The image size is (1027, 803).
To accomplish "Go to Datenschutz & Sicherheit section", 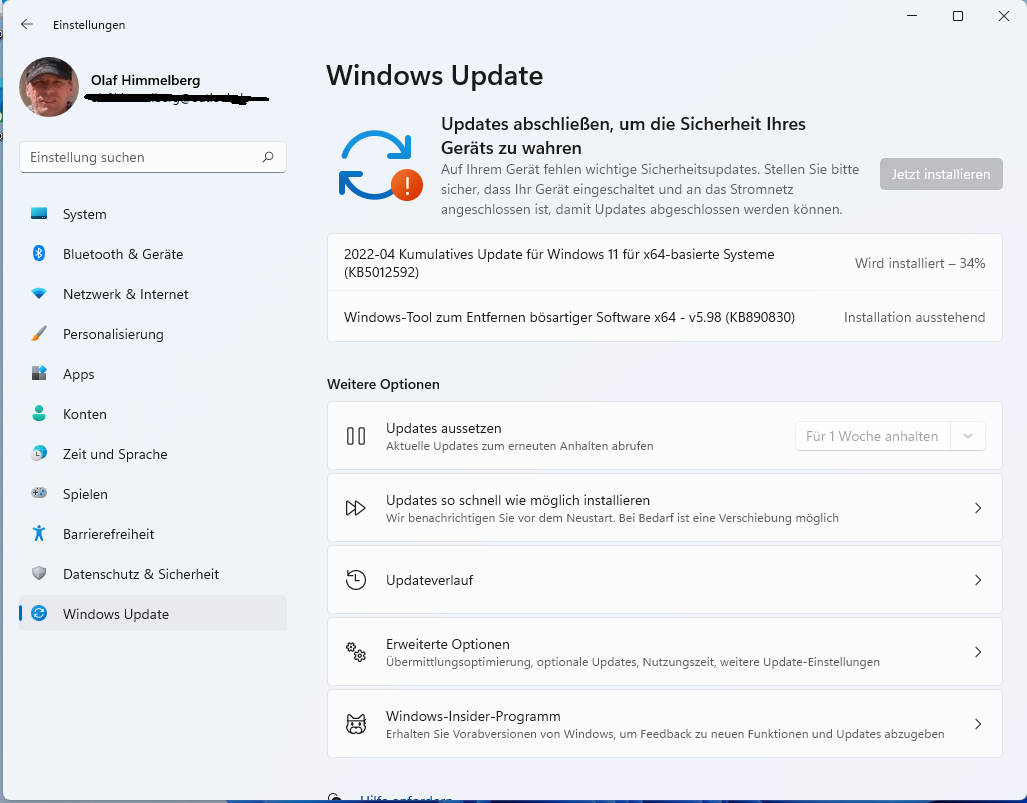I will 140,574.
